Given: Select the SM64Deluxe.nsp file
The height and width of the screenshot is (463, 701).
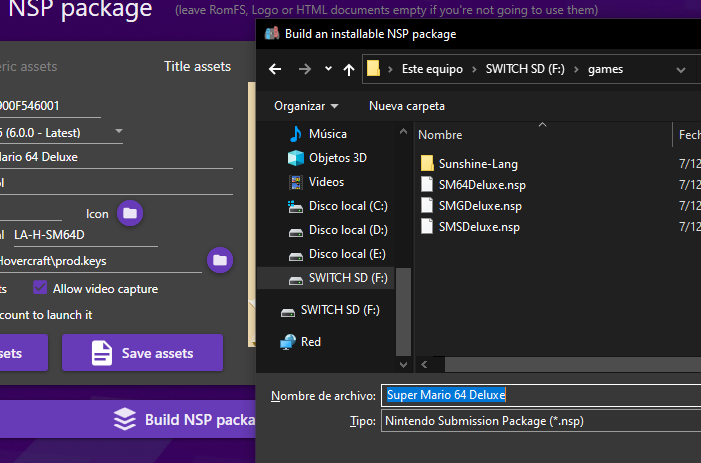Looking at the screenshot, I should (x=482, y=185).
